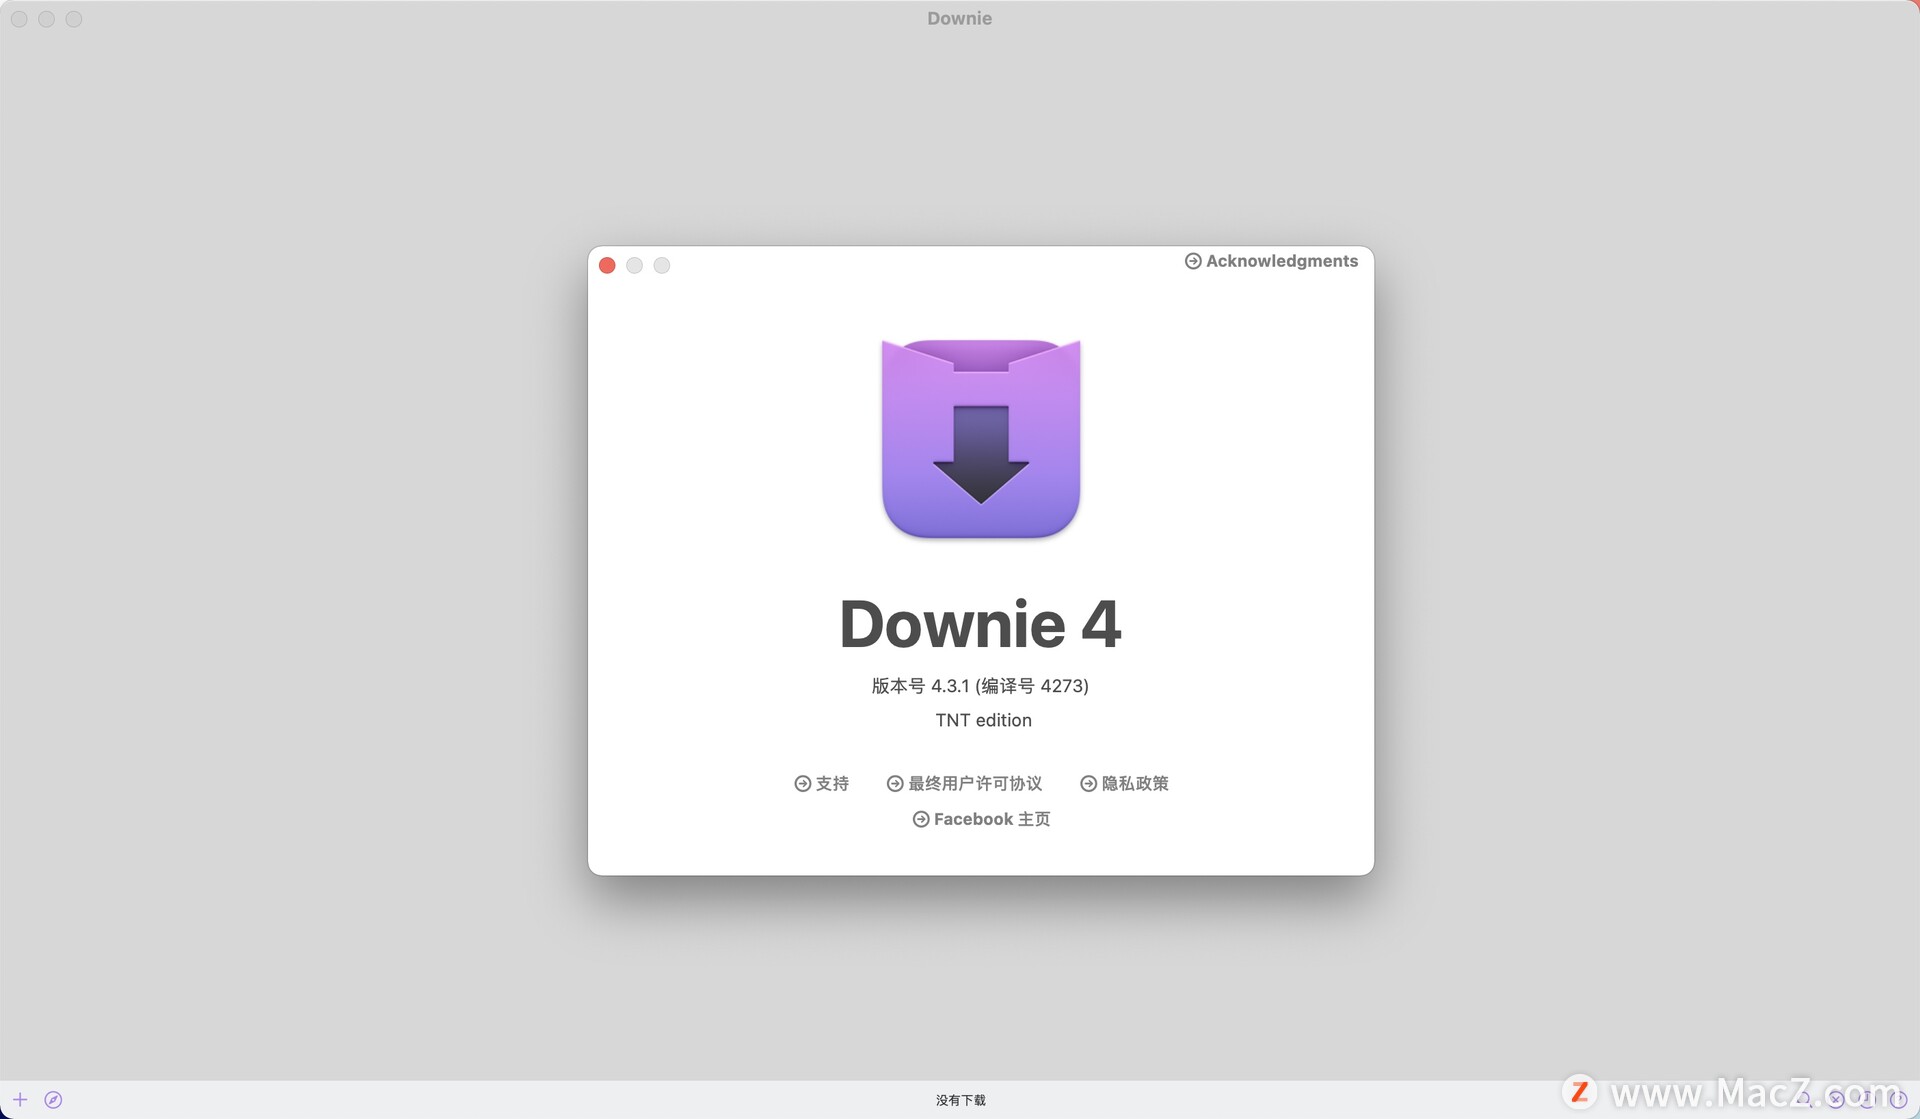This screenshot has height=1119, width=1920.
Task: Click the purple Downie app icon
Action: (x=981, y=438)
